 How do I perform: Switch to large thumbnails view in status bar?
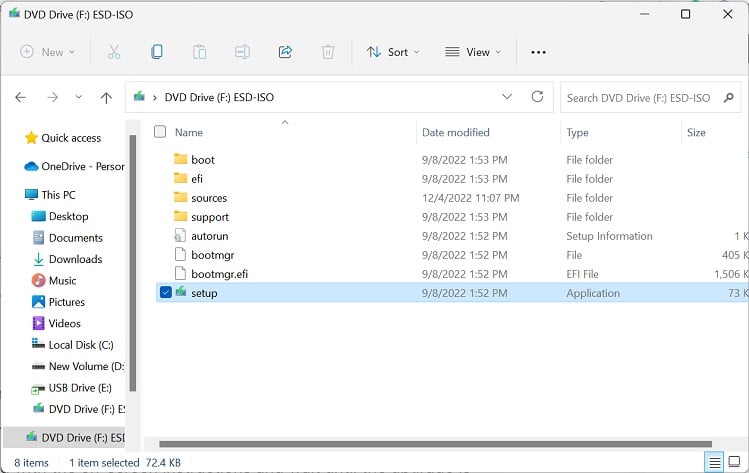tap(734, 462)
